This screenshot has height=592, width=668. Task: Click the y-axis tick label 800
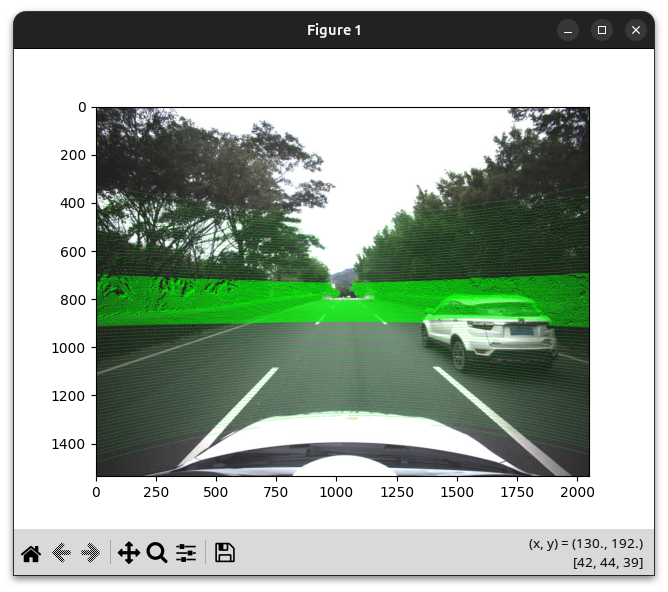tap(74, 299)
